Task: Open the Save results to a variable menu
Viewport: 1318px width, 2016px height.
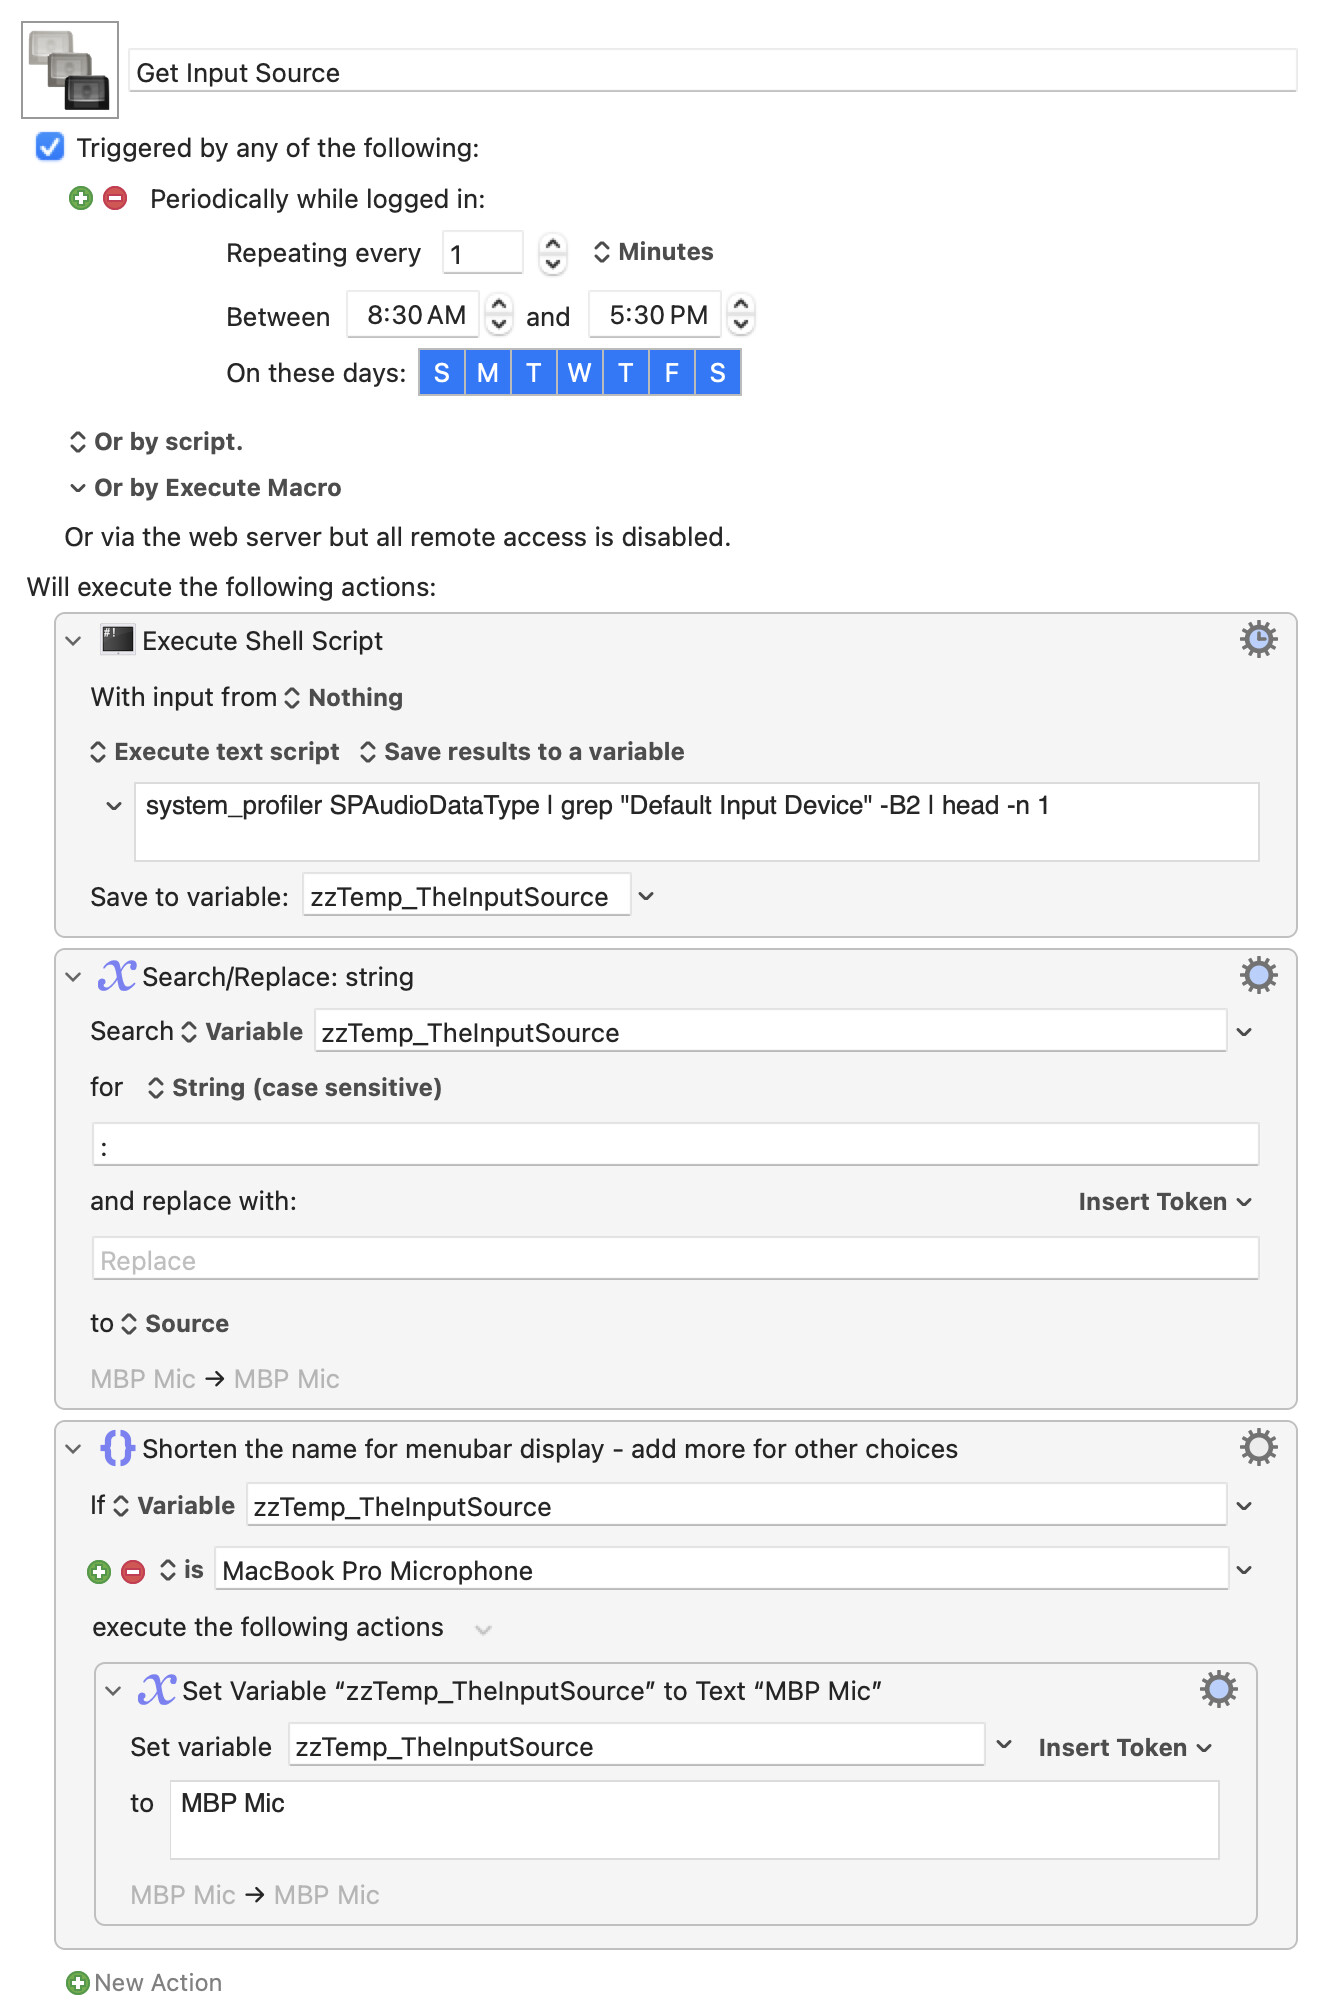Action: [522, 752]
